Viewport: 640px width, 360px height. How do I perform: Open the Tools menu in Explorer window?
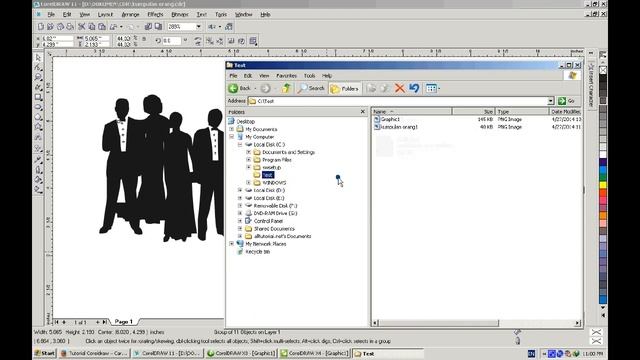pyautogui.click(x=309, y=76)
